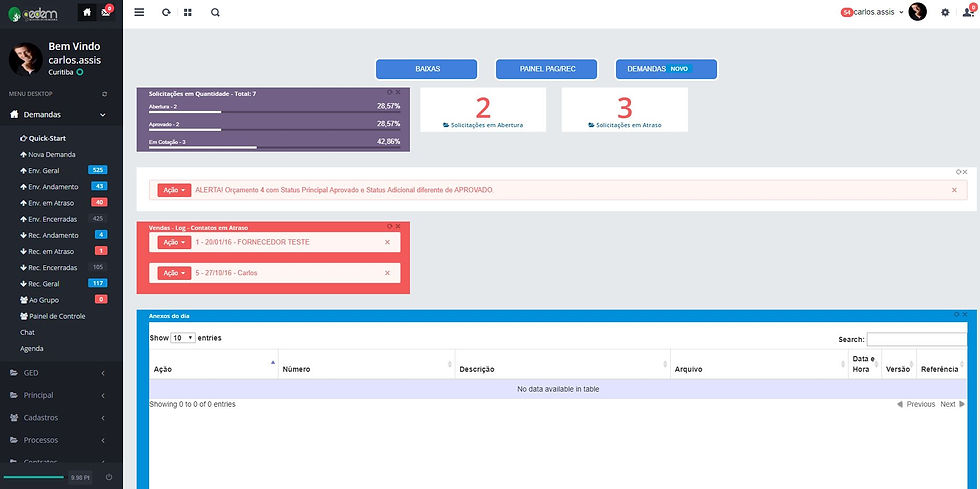Dismiss the 27/10/16 Carlos contact entry
The image size is (980, 489).
click(x=388, y=273)
